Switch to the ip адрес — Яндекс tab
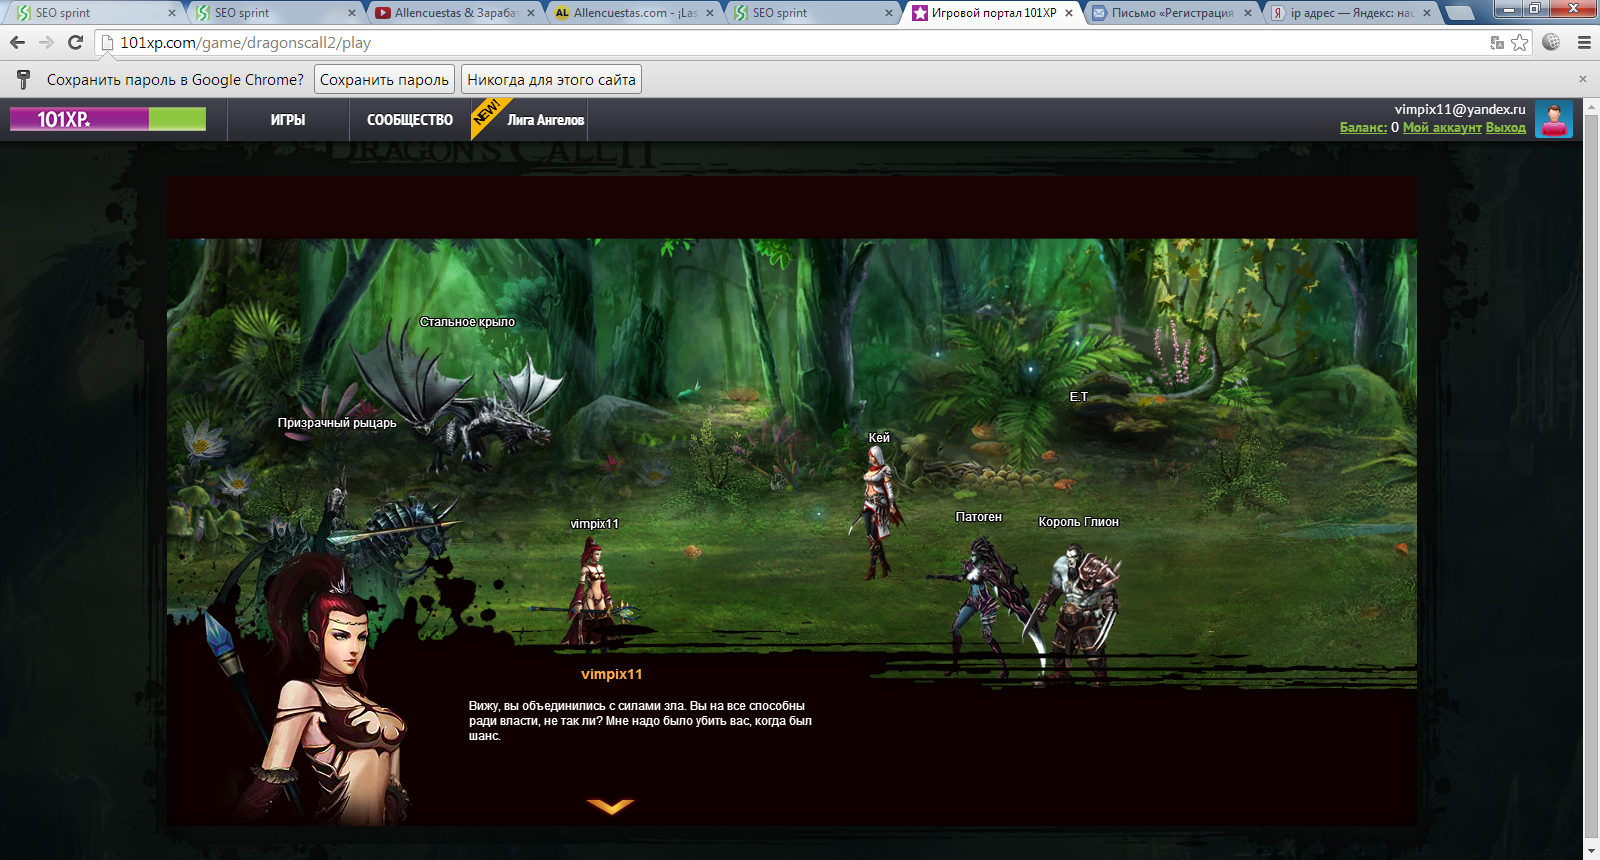The image size is (1600, 860). (1350, 13)
